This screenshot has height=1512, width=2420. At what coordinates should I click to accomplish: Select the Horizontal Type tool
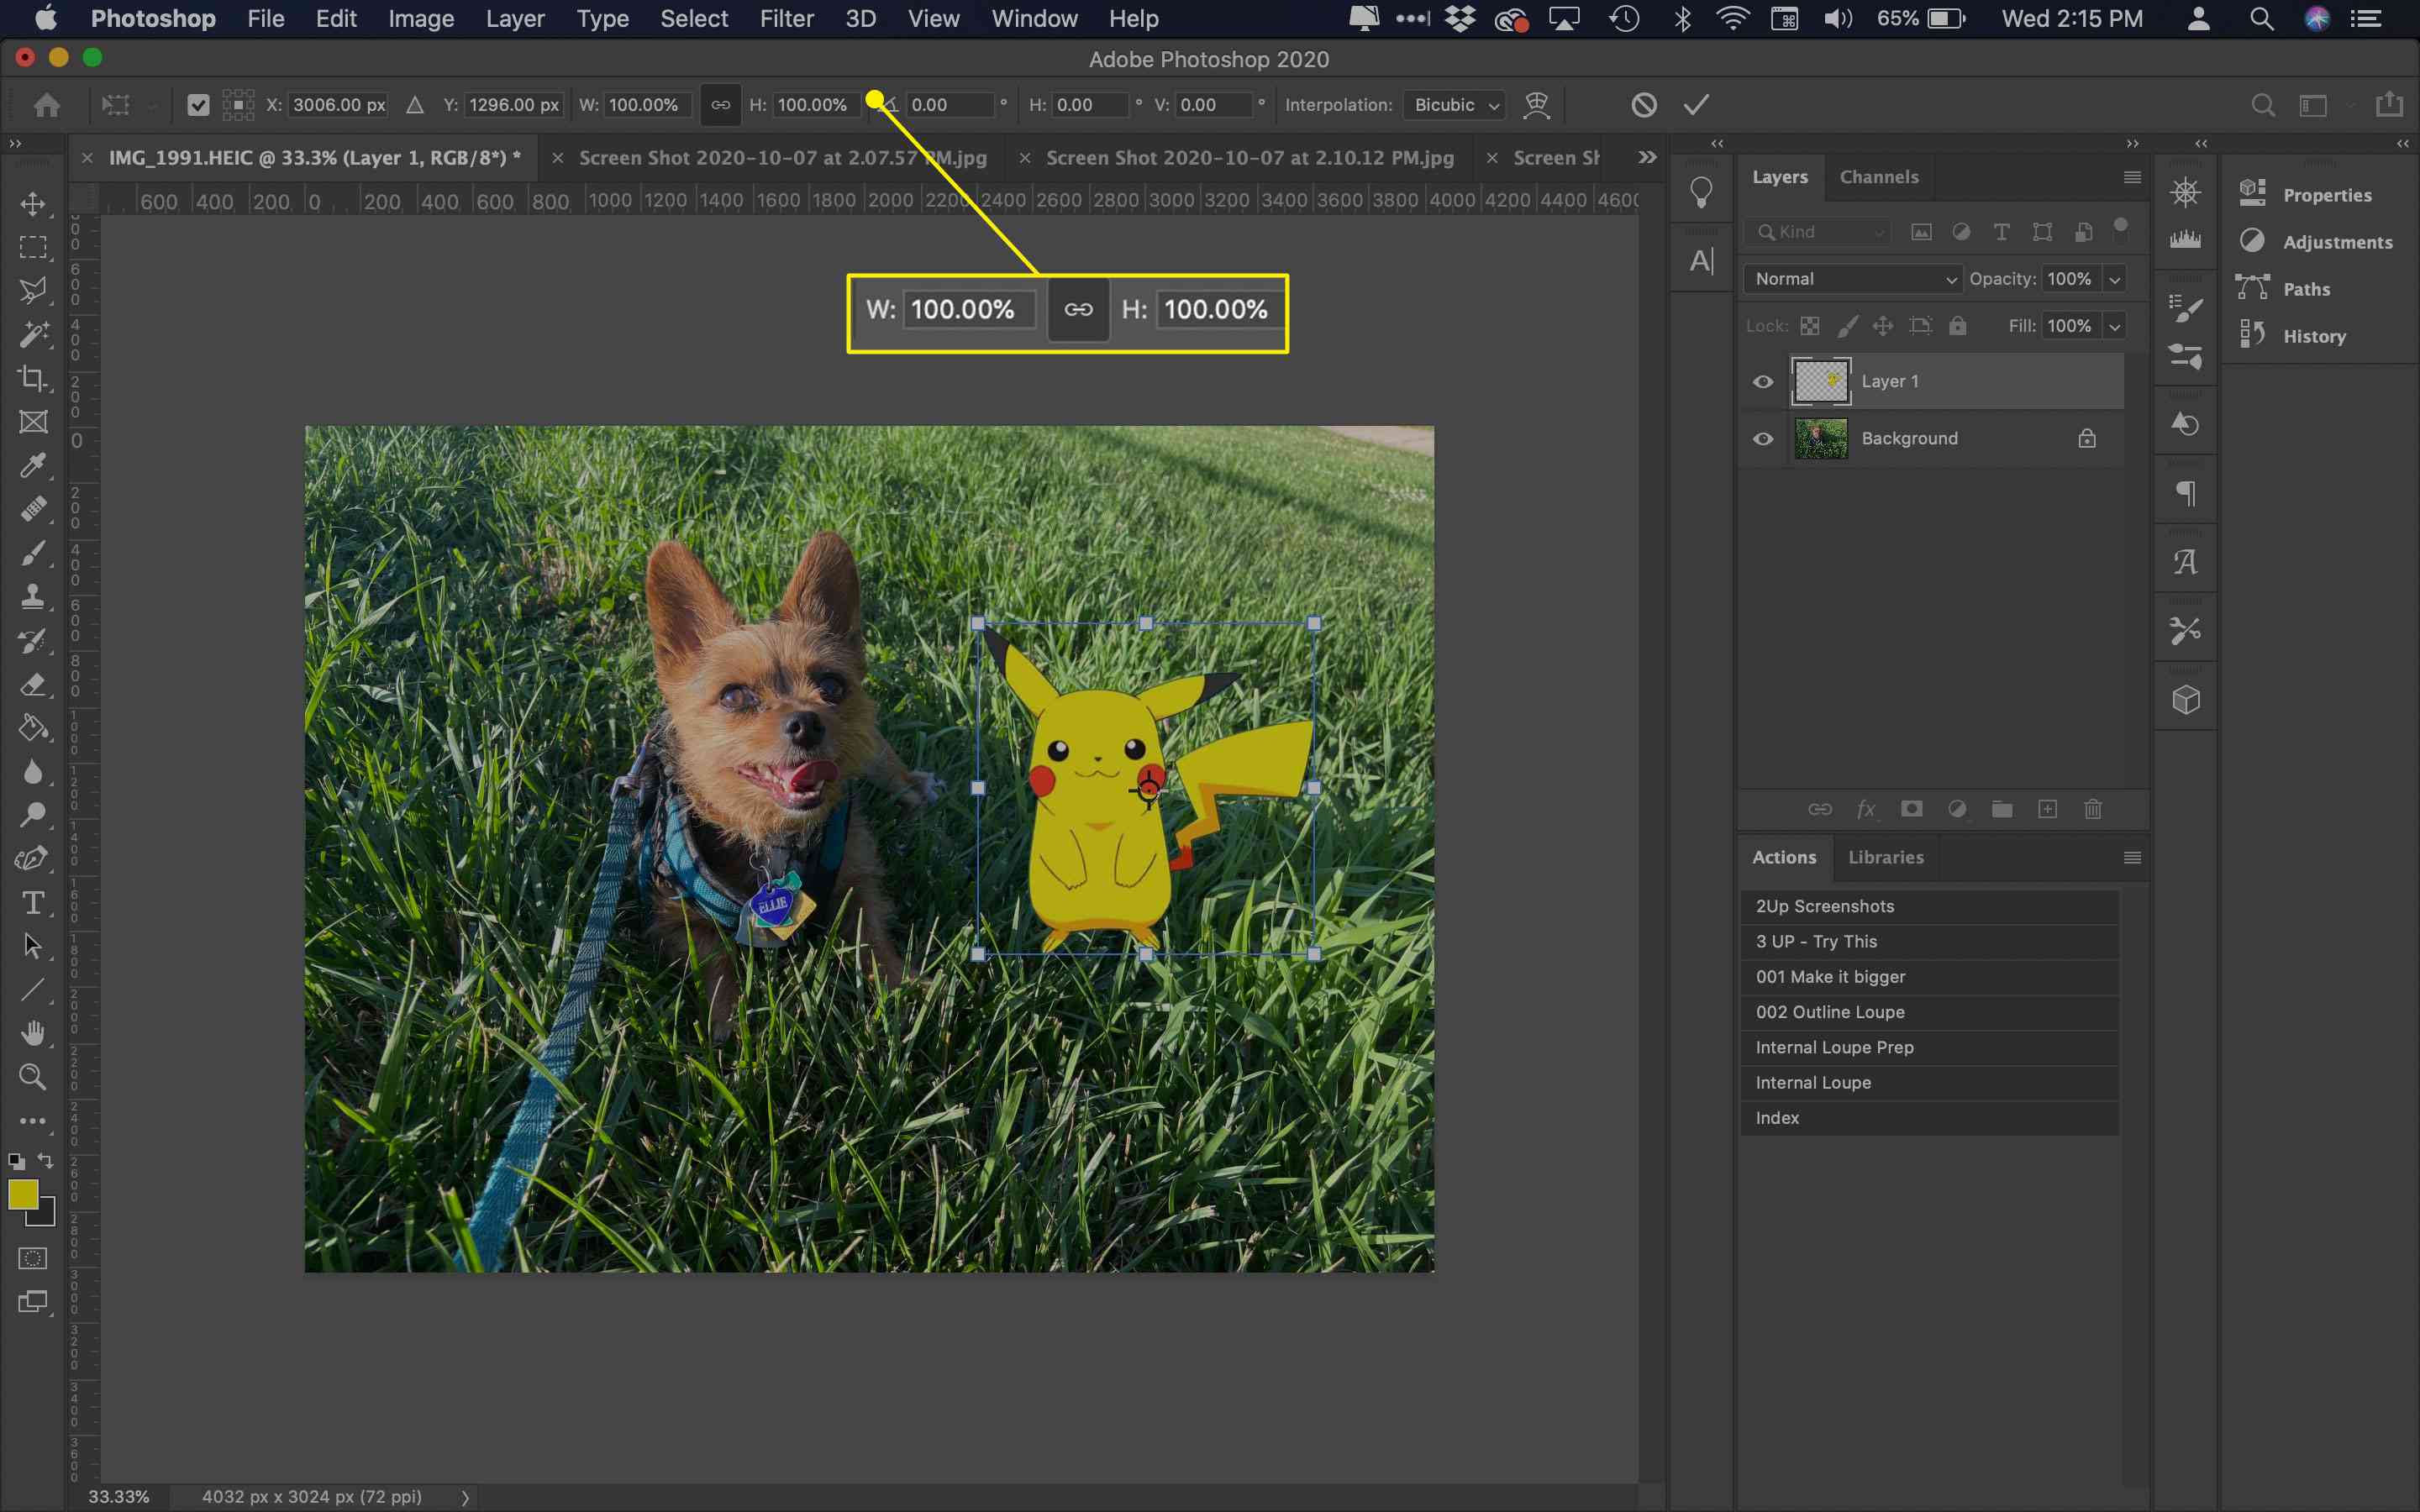point(33,903)
